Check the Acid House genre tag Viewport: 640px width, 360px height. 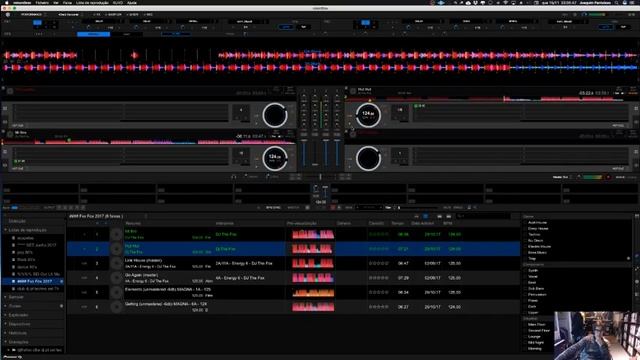coord(525,222)
